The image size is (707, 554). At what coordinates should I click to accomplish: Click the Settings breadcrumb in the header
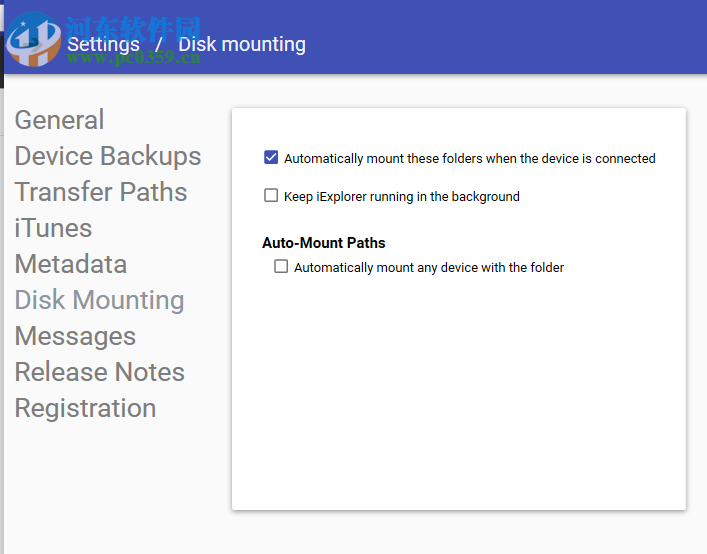click(103, 44)
